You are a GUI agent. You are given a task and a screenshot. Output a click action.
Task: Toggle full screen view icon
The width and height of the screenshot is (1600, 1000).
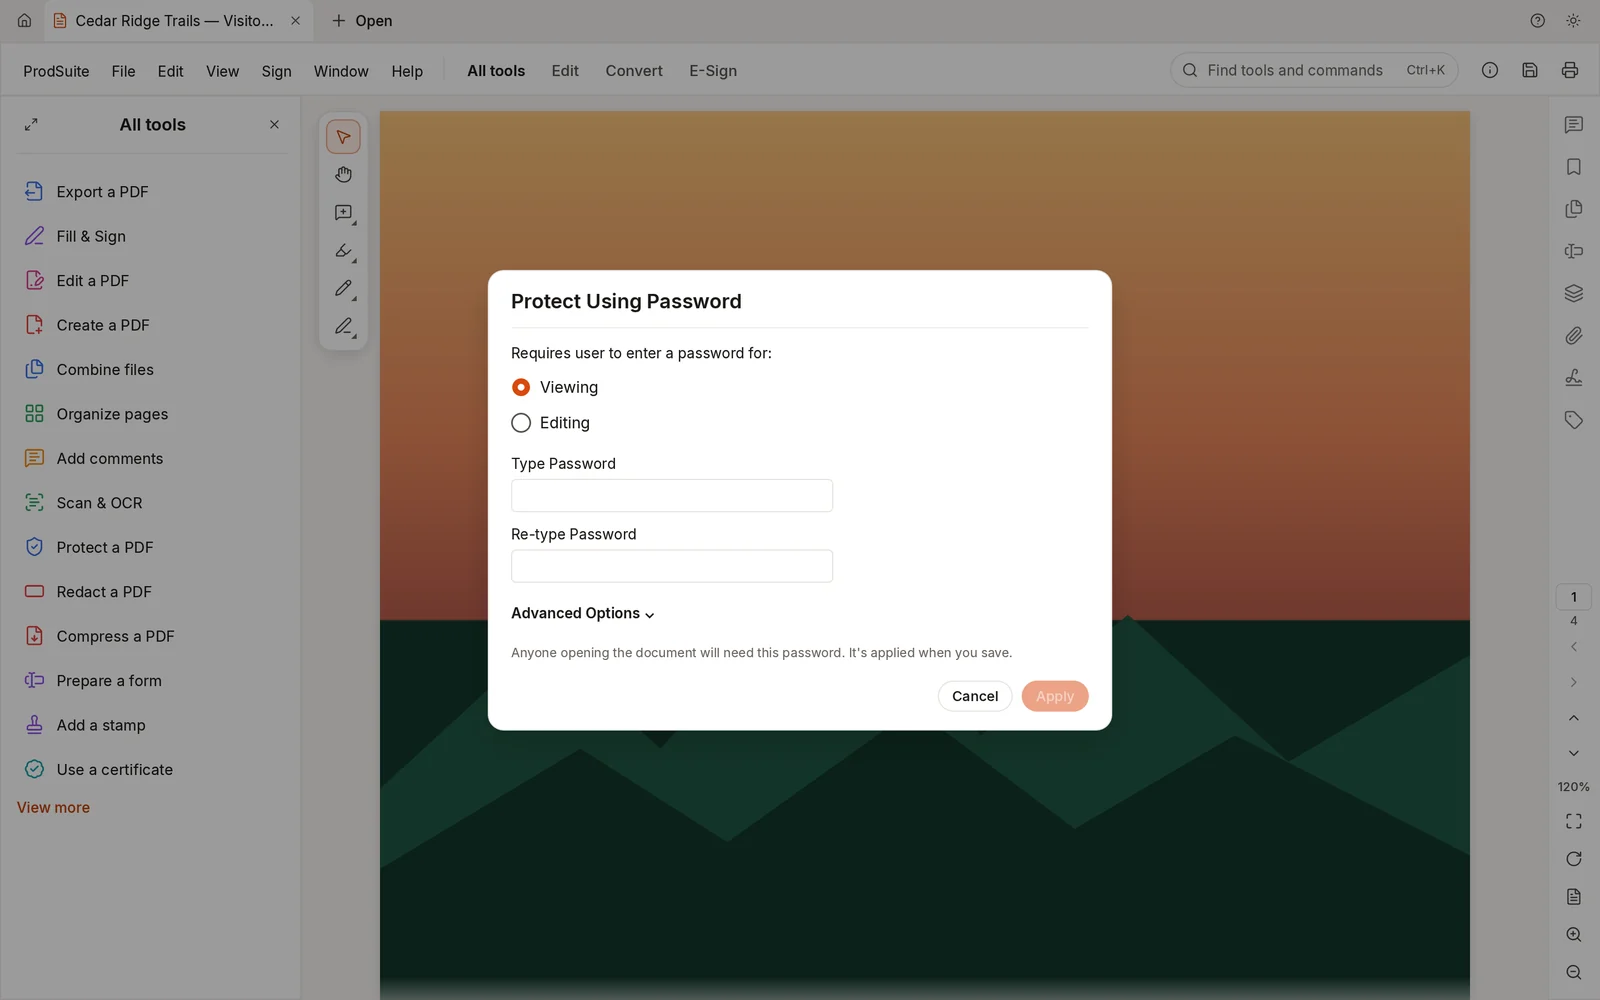[x=1574, y=822]
